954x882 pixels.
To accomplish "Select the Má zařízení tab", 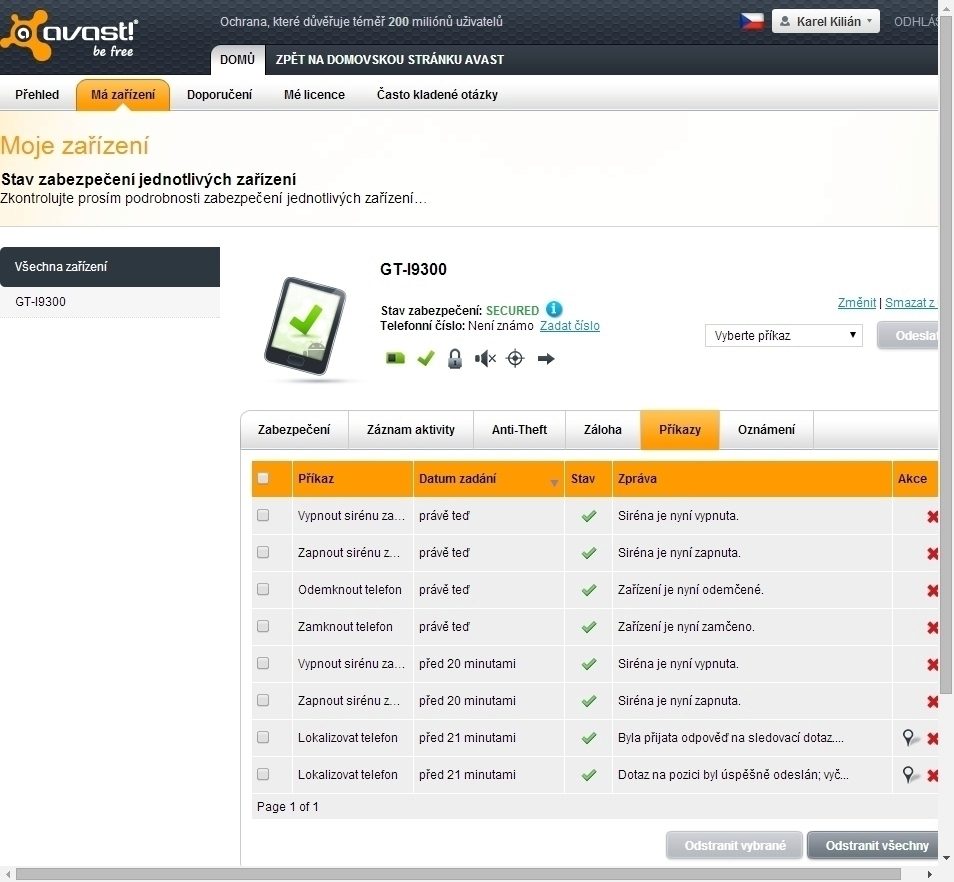I will pos(123,94).
